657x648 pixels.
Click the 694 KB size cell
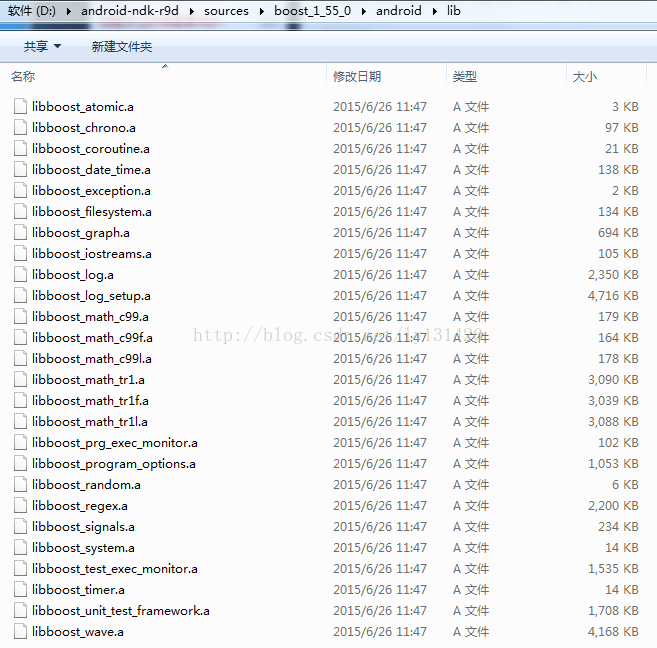(x=618, y=232)
